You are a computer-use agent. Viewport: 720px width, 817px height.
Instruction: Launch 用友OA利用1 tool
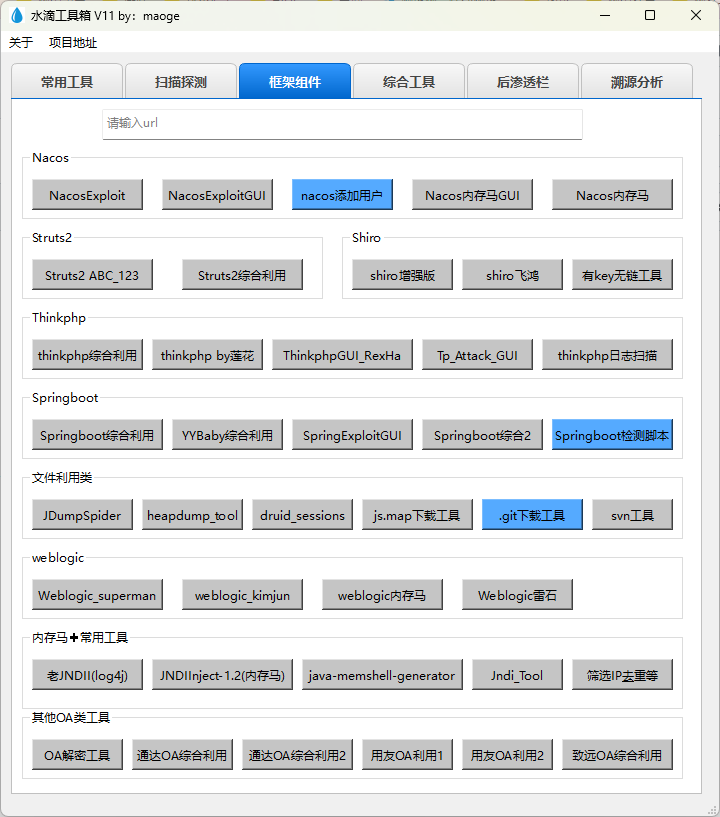click(407, 754)
